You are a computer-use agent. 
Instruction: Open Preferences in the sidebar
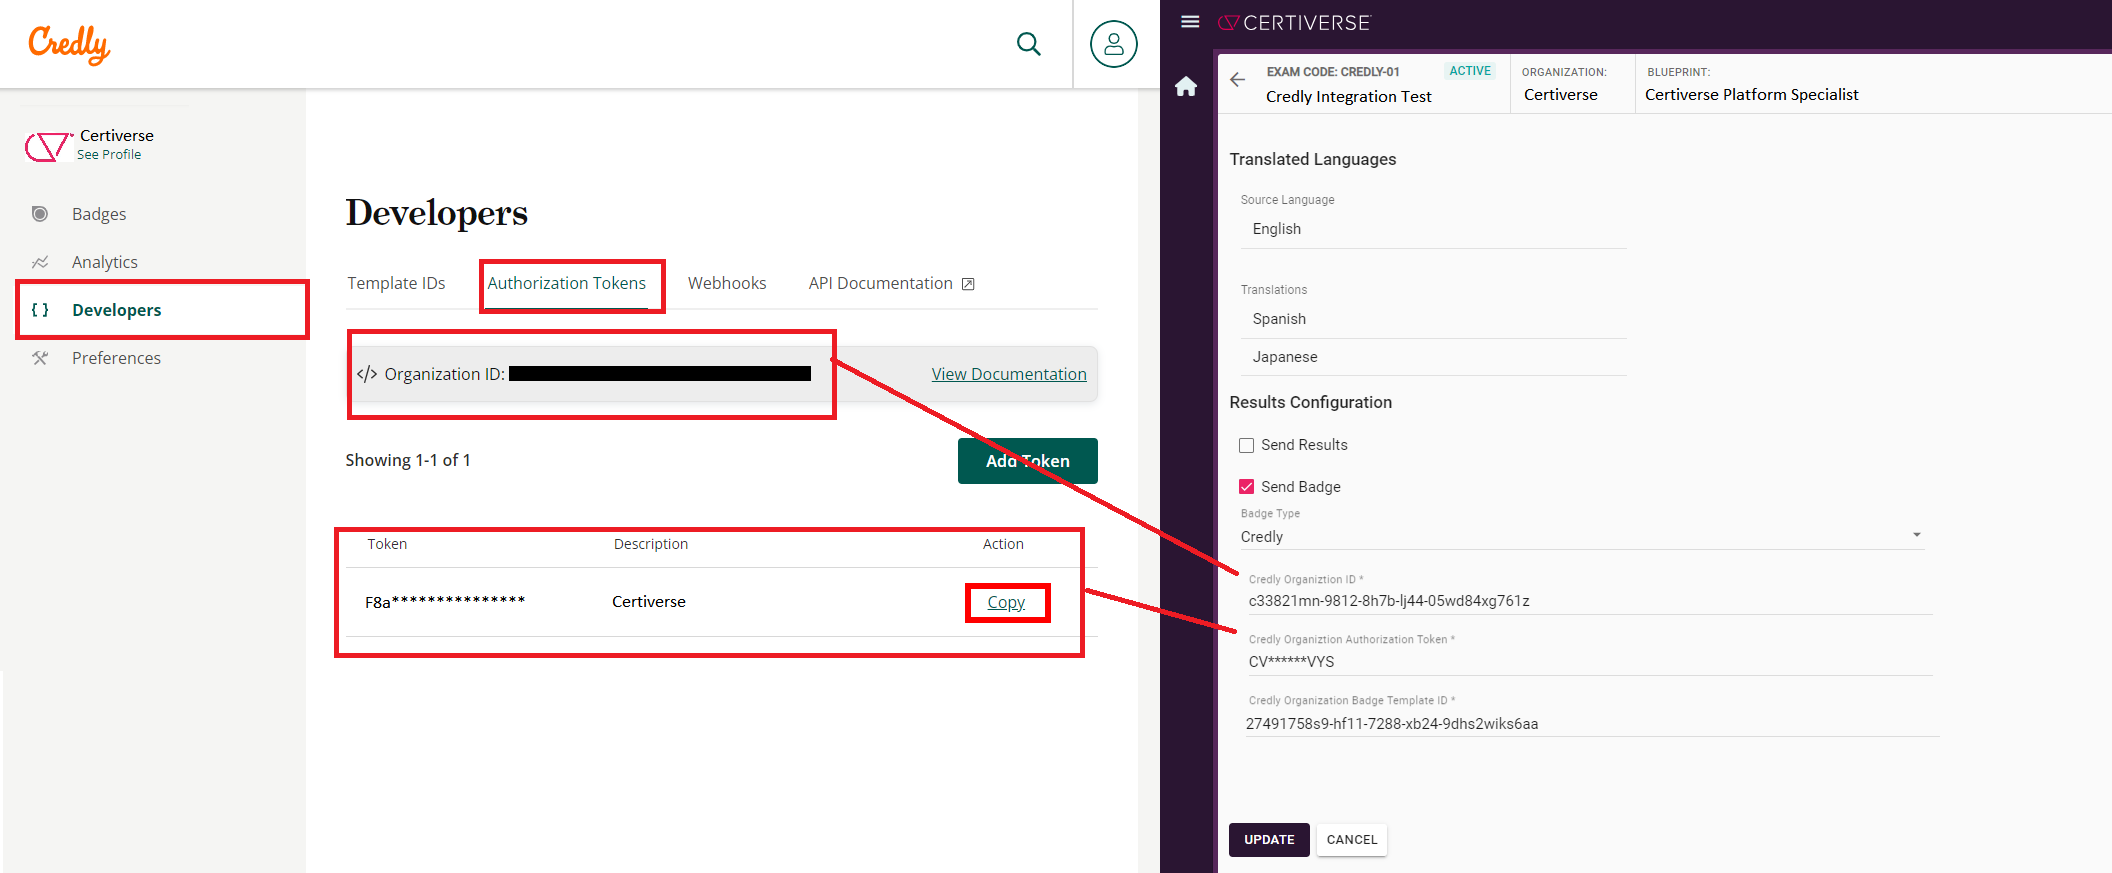[x=116, y=358]
